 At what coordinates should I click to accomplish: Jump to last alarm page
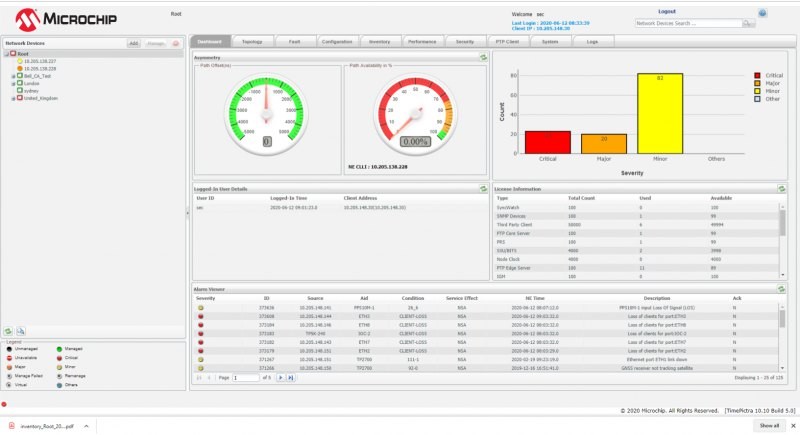pos(290,378)
